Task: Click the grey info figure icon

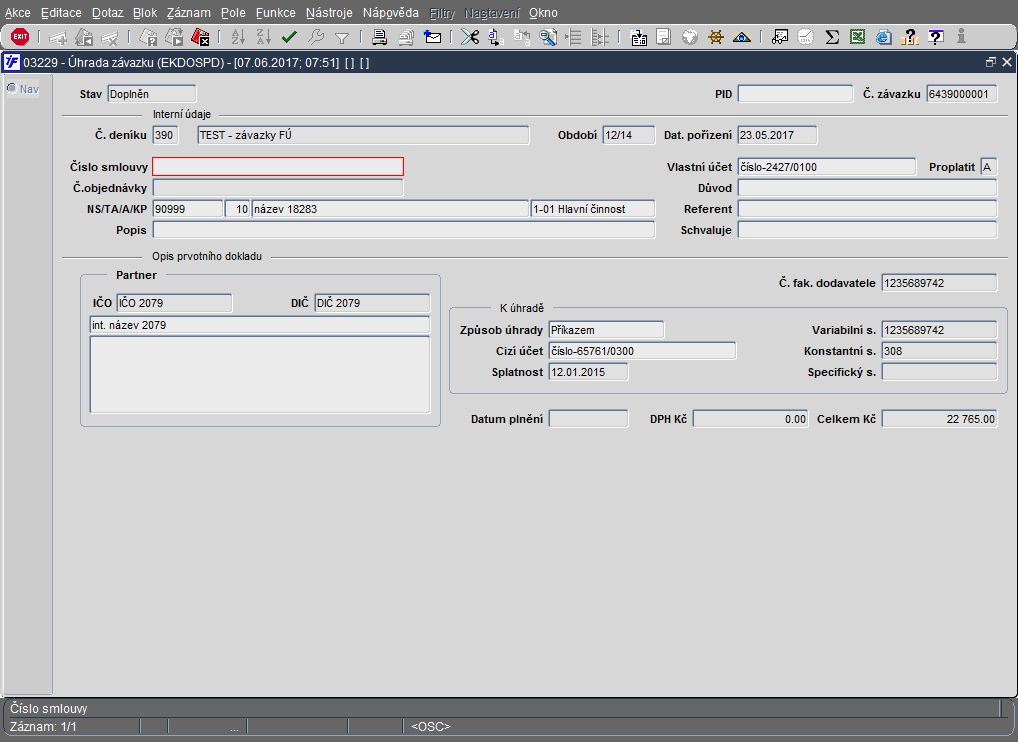Action: [961, 37]
